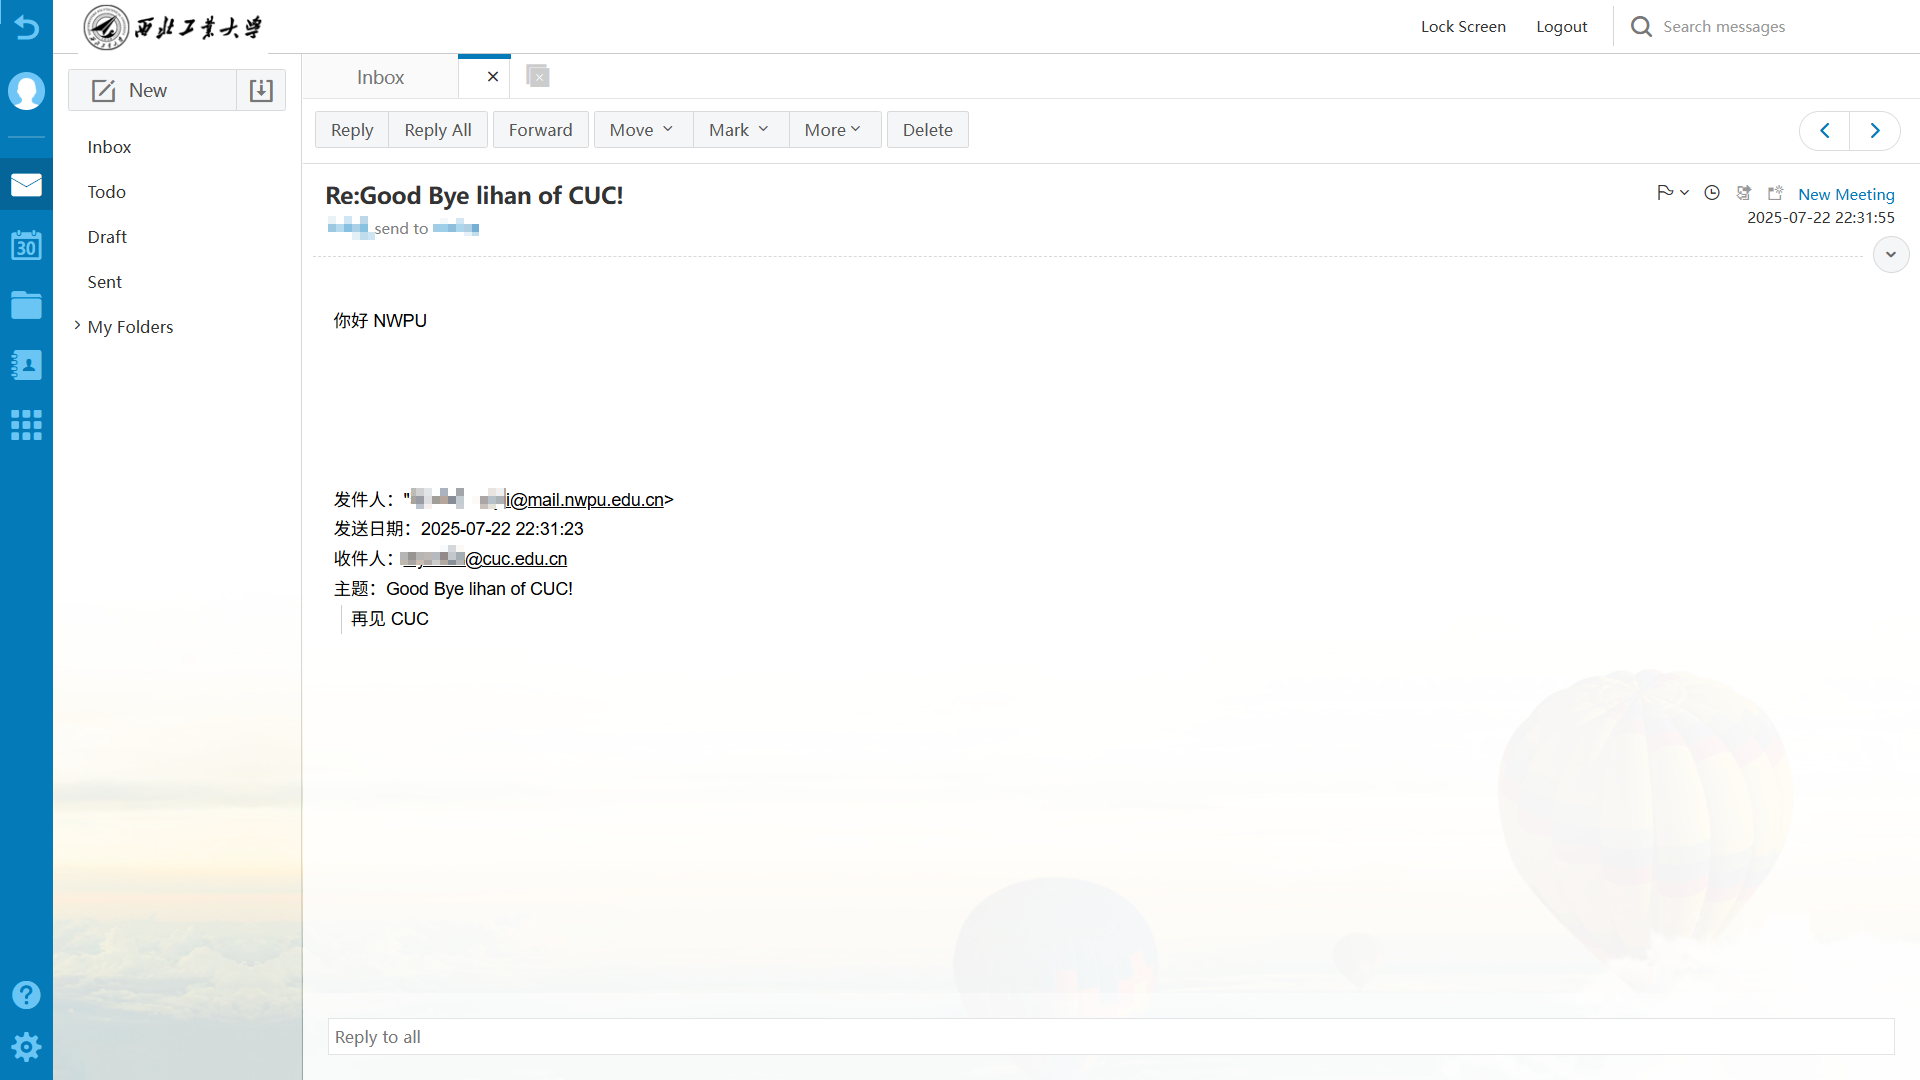Go to previous message arrow
The width and height of the screenshot is (1920, 1080).
click(x=1825, y=130)
